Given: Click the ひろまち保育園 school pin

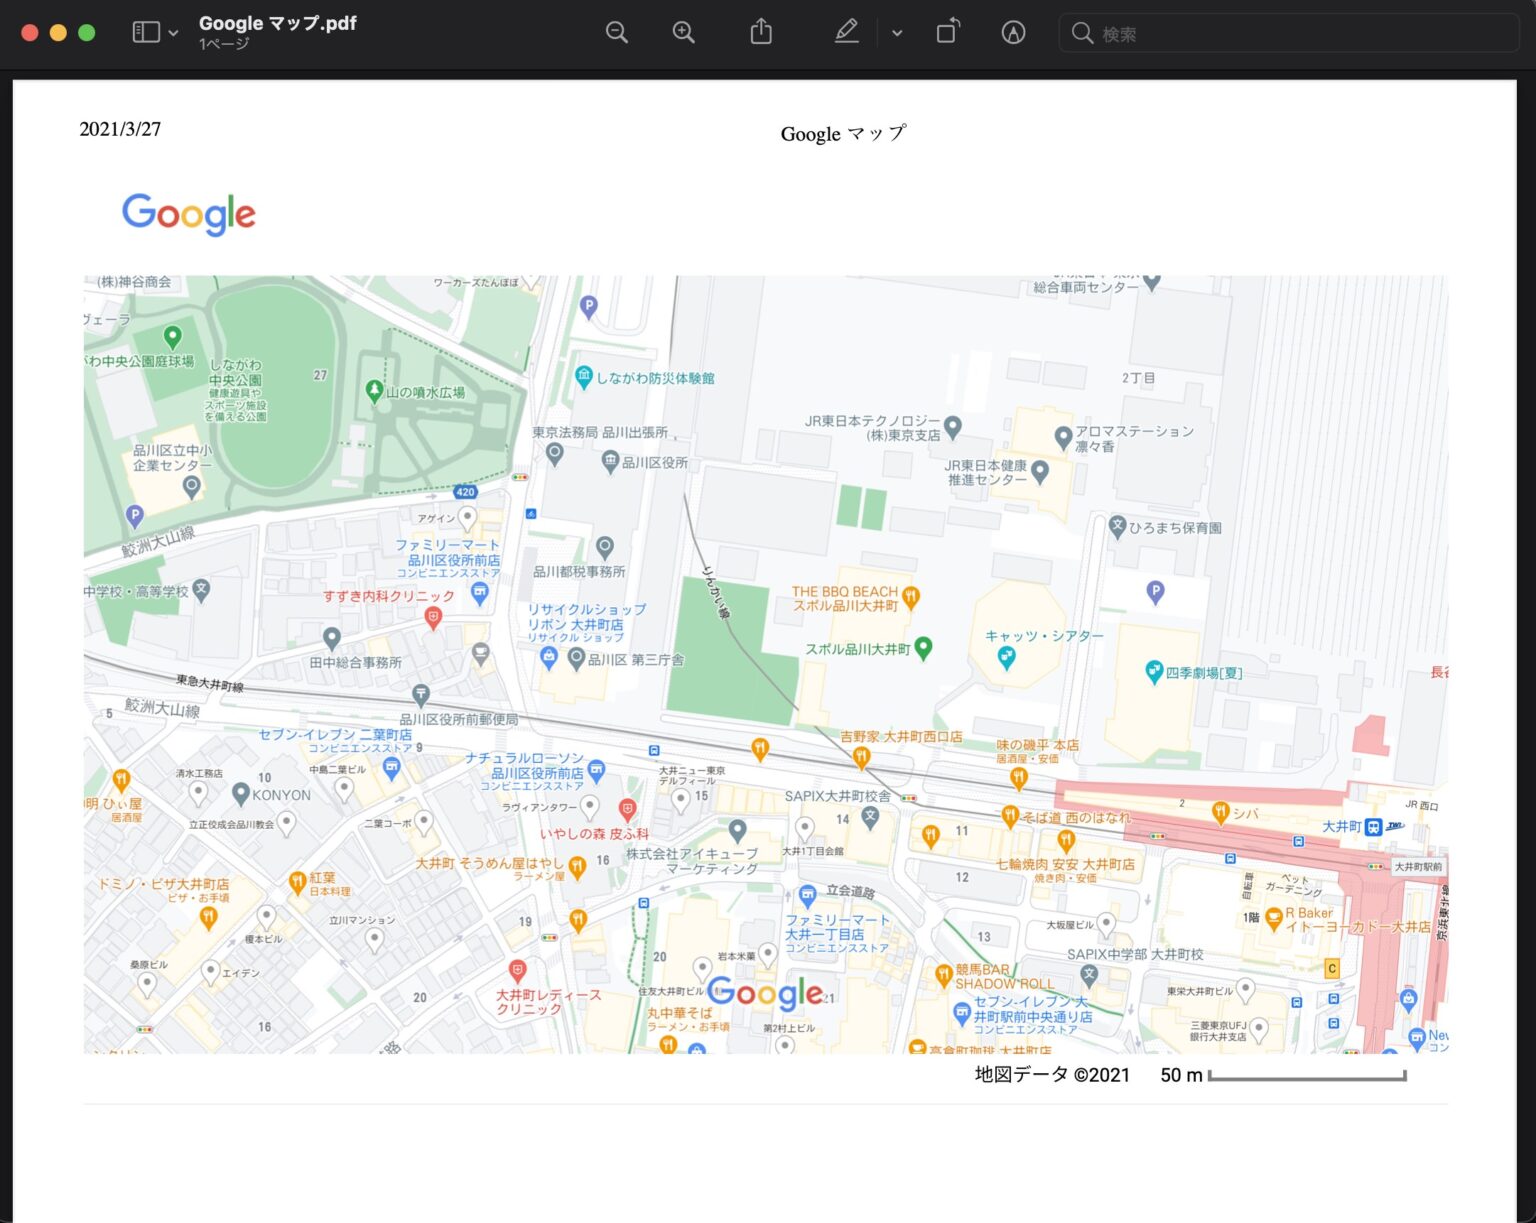Looking at the screenshot, I should tap(1118, 526).
